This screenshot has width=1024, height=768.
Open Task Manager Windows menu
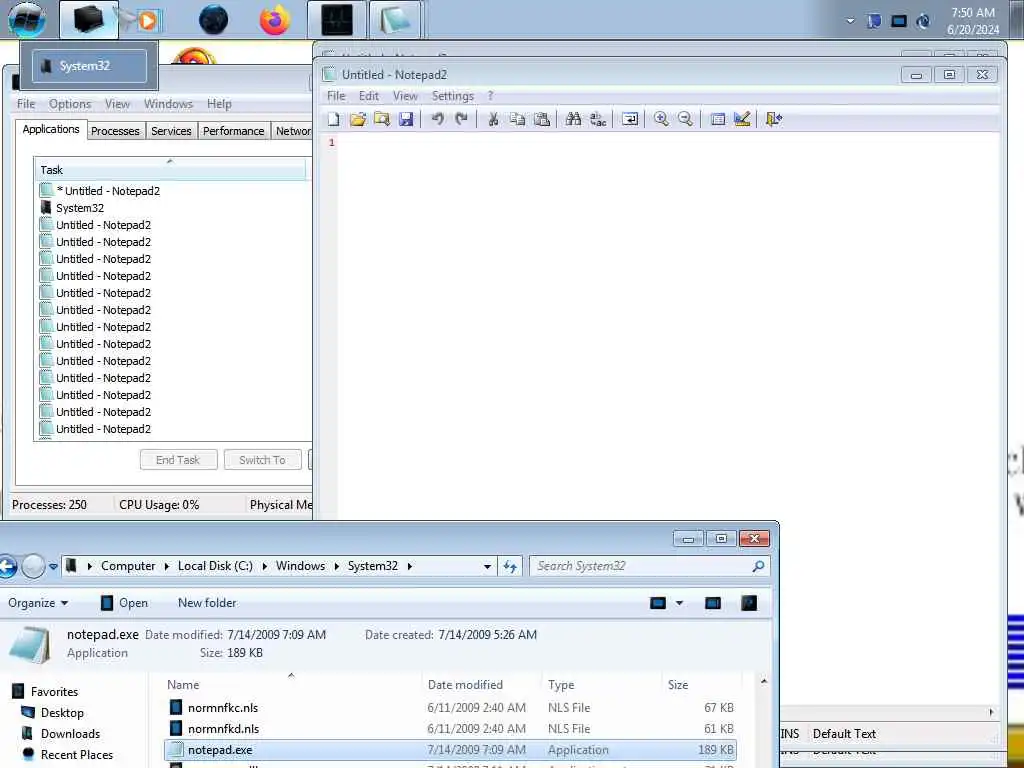click(168, 104)
